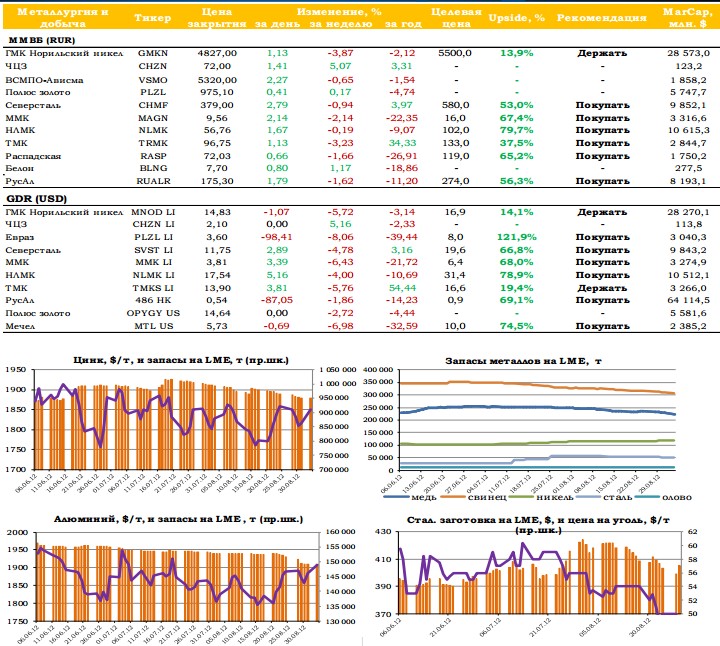The height and width of the screenshot is (646, 720).
Task: Click the ГМК Норильский никел row in GDR section
Action: click(x=360, y=212)
